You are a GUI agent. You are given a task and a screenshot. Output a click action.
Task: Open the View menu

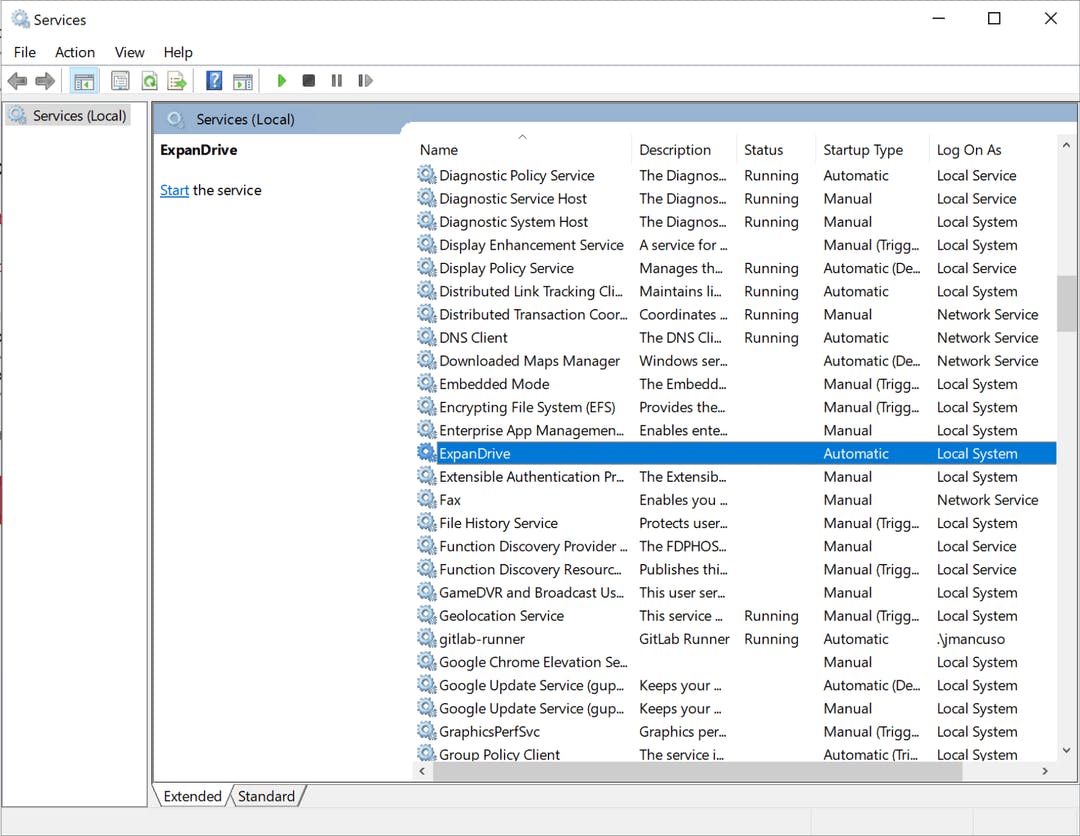pos(129,52)
